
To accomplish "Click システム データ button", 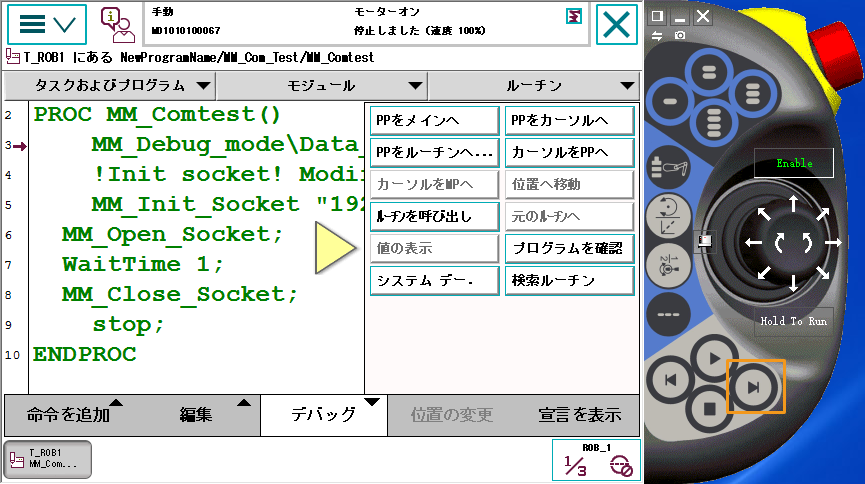I will (x=435, y=281).
